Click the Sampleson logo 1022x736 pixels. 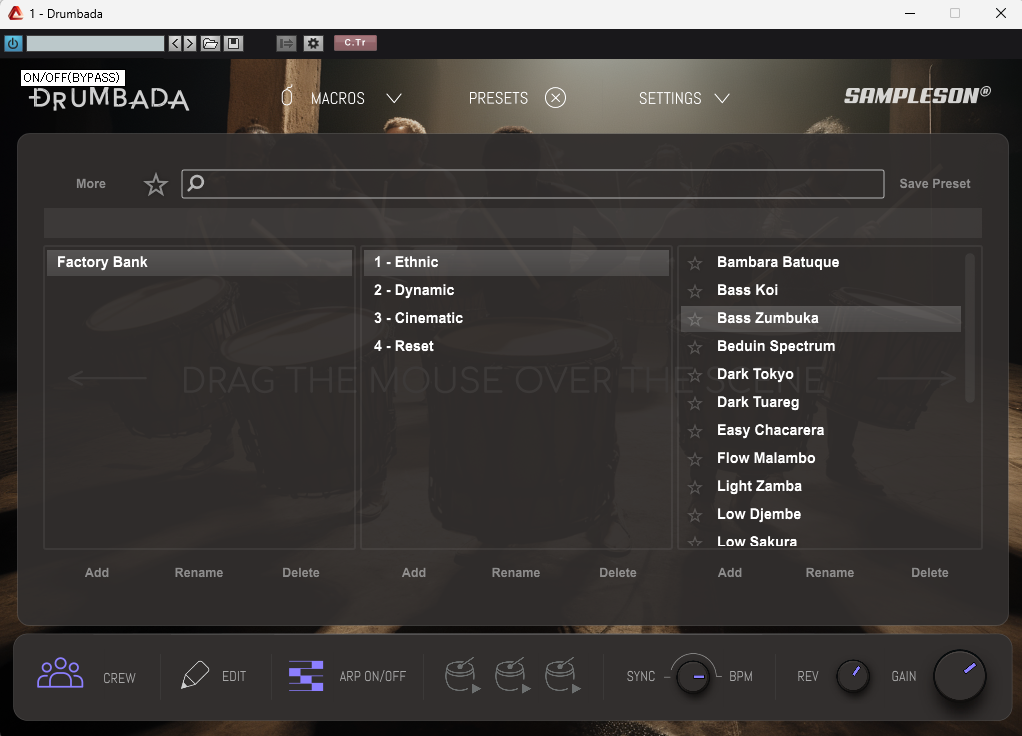(918, 96)
